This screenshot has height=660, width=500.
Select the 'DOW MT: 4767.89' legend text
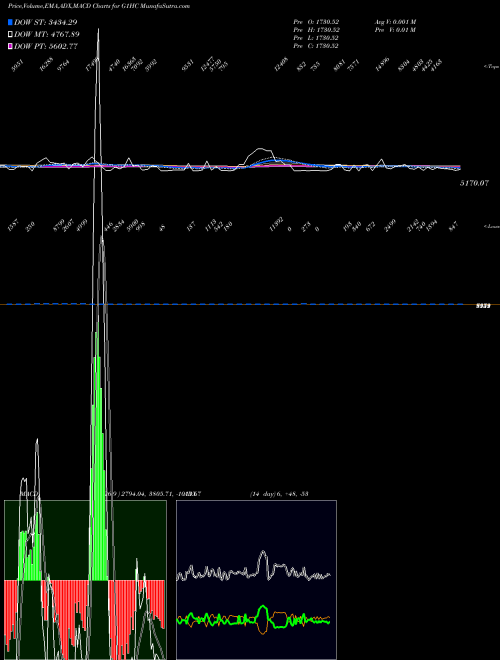click(47, 34)
